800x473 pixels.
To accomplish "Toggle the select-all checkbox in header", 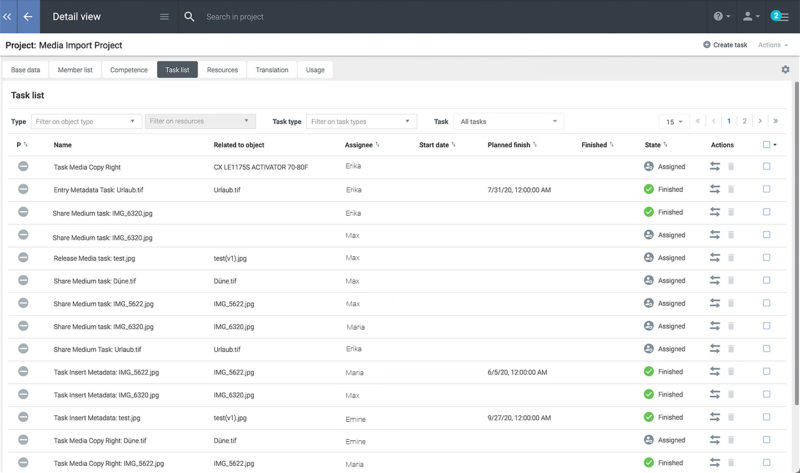I will click(766, 145).
